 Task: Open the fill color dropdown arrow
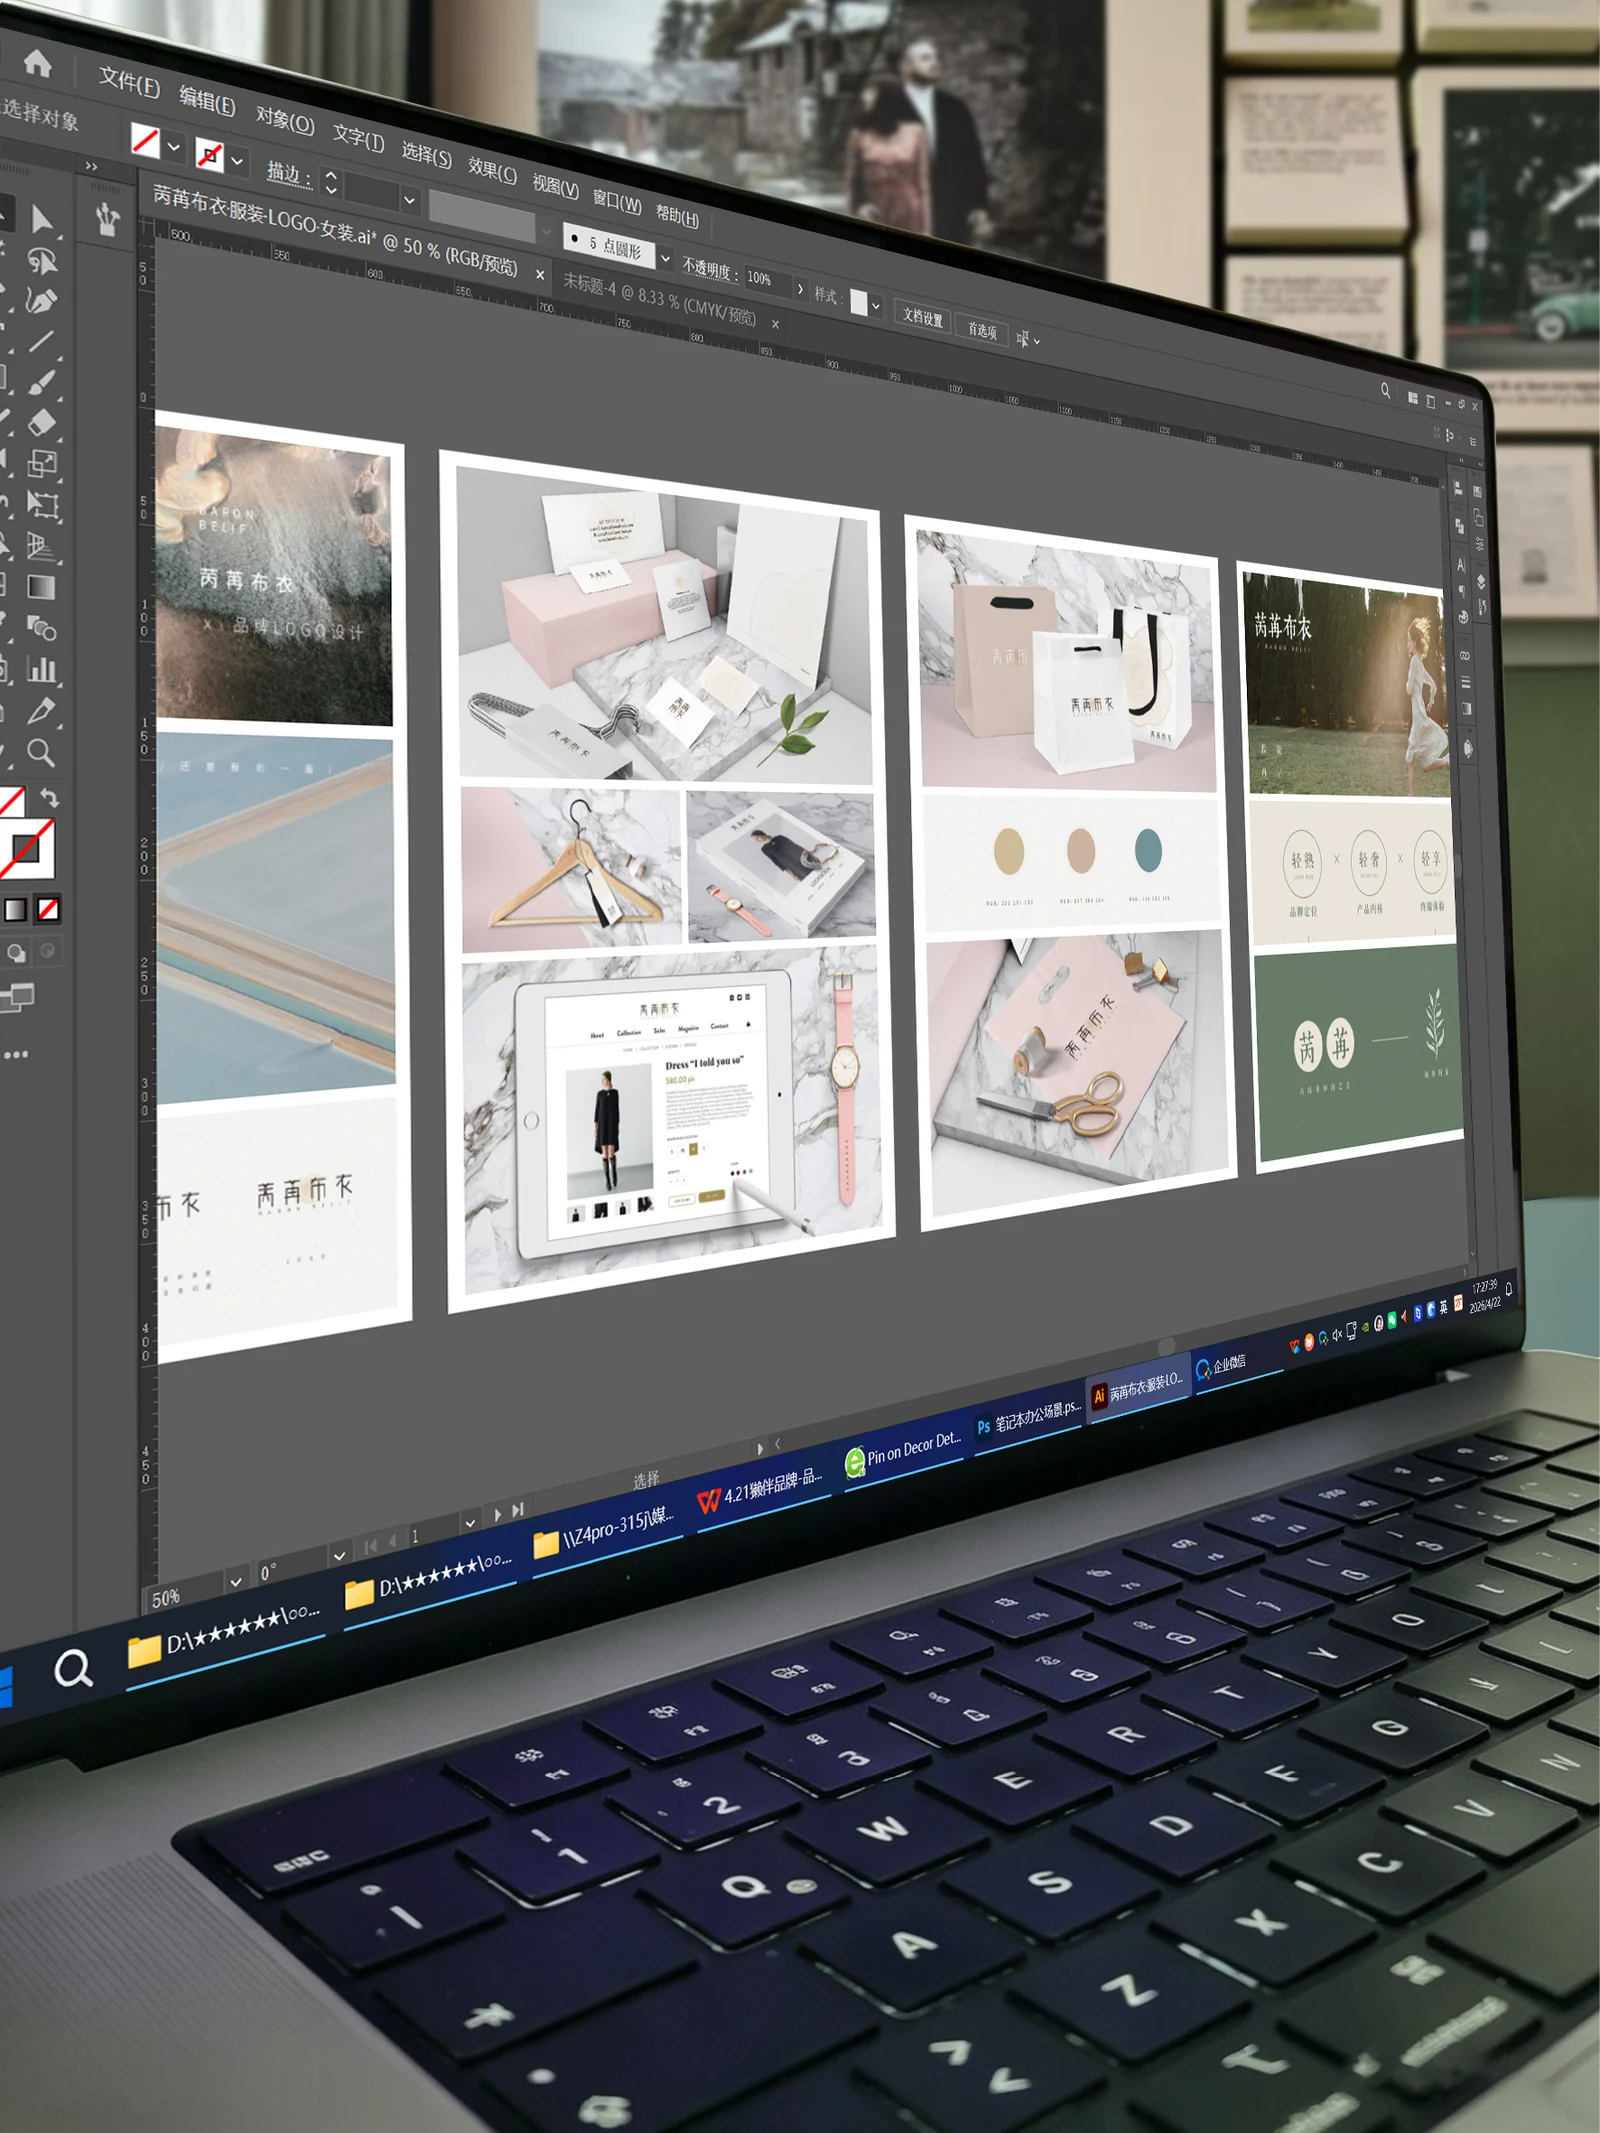pyautogui.click(x=174, y=147)
